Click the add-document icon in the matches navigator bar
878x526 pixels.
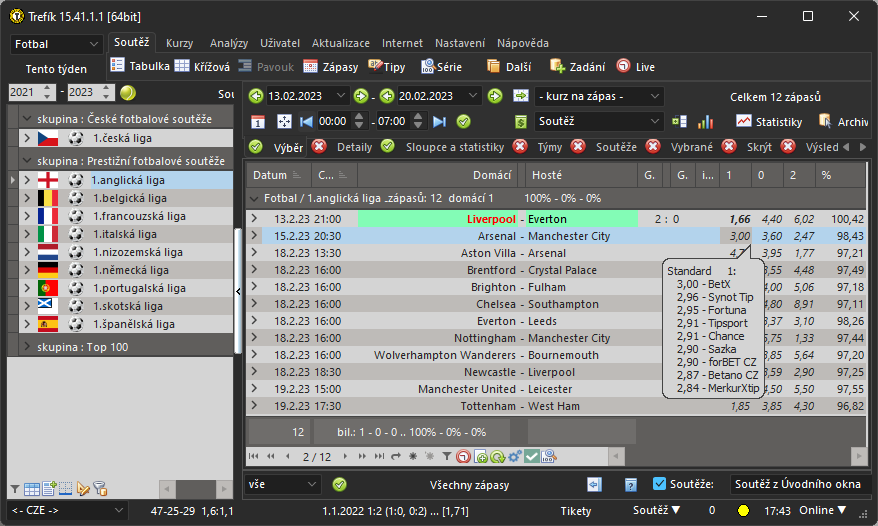(480, 457)
